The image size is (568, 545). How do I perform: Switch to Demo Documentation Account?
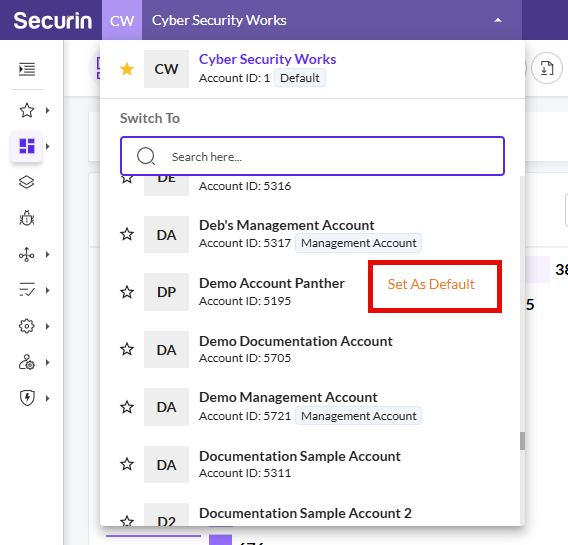click(296, 341)
